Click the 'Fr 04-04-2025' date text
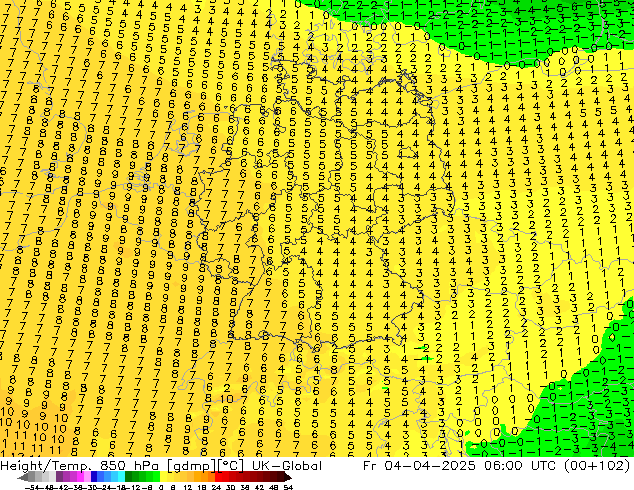This screenshot has width=634, height=490. pyautogui.click(x=419, y=466)
